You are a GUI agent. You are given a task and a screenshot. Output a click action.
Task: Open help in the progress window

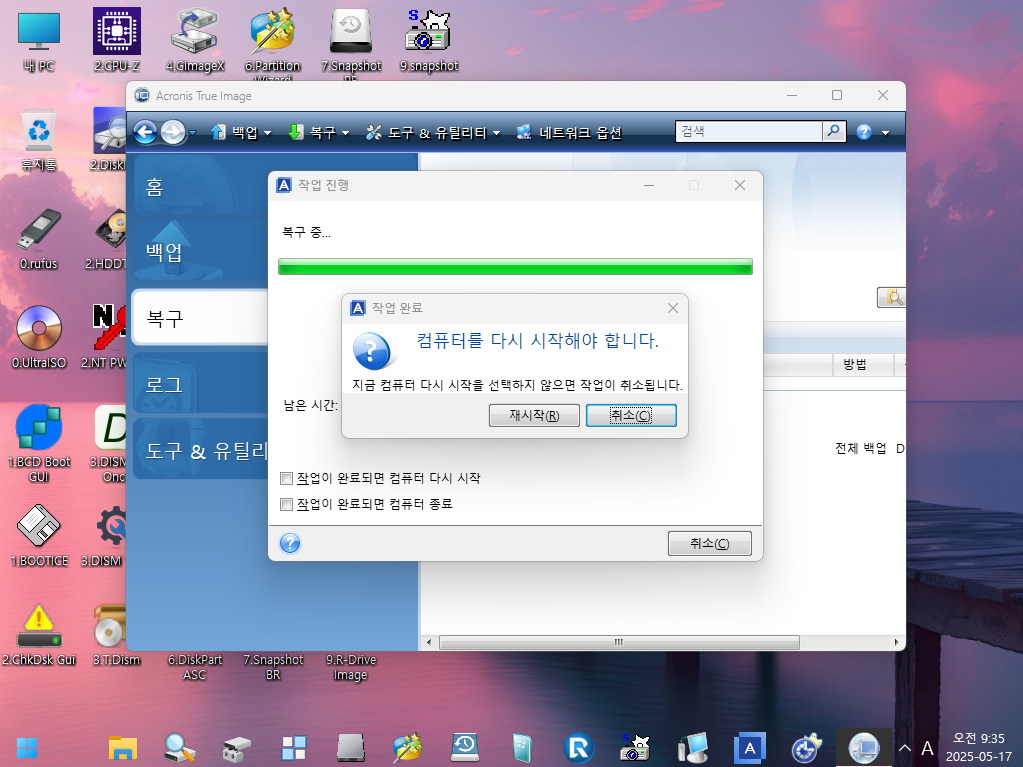[x=290, y=543]
